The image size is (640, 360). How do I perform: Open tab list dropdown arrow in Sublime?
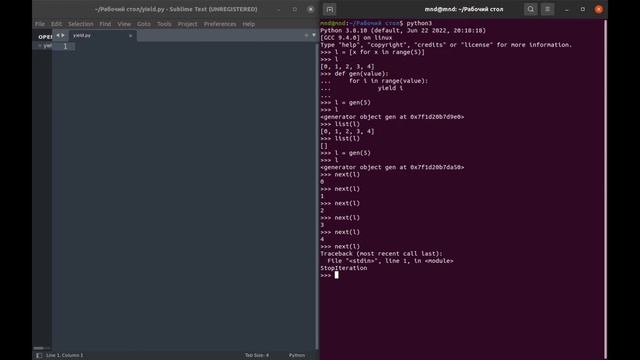point(313,35)
